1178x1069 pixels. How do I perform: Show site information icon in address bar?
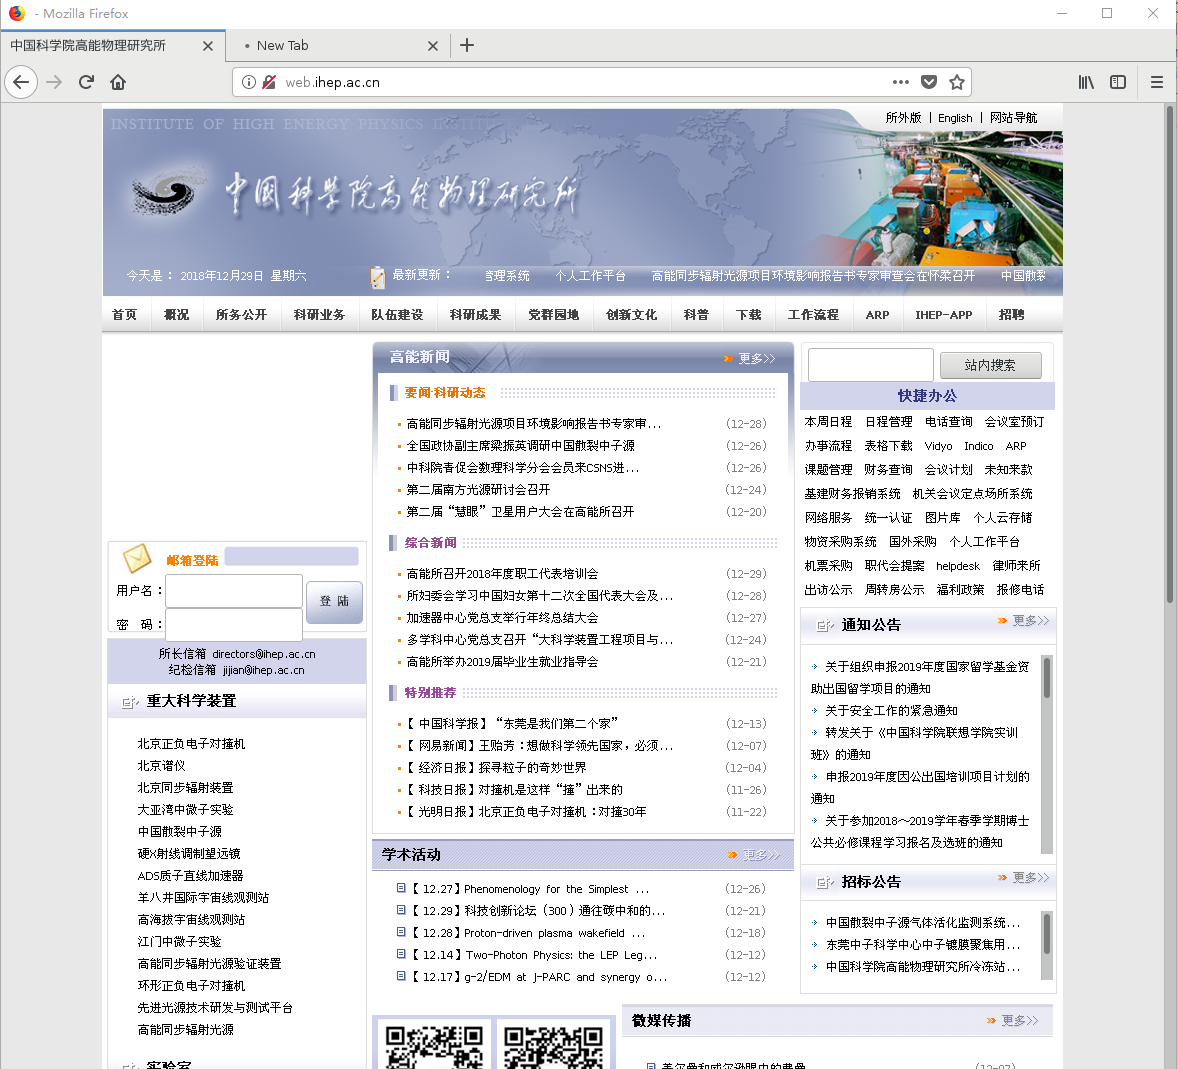click(249, 82)
